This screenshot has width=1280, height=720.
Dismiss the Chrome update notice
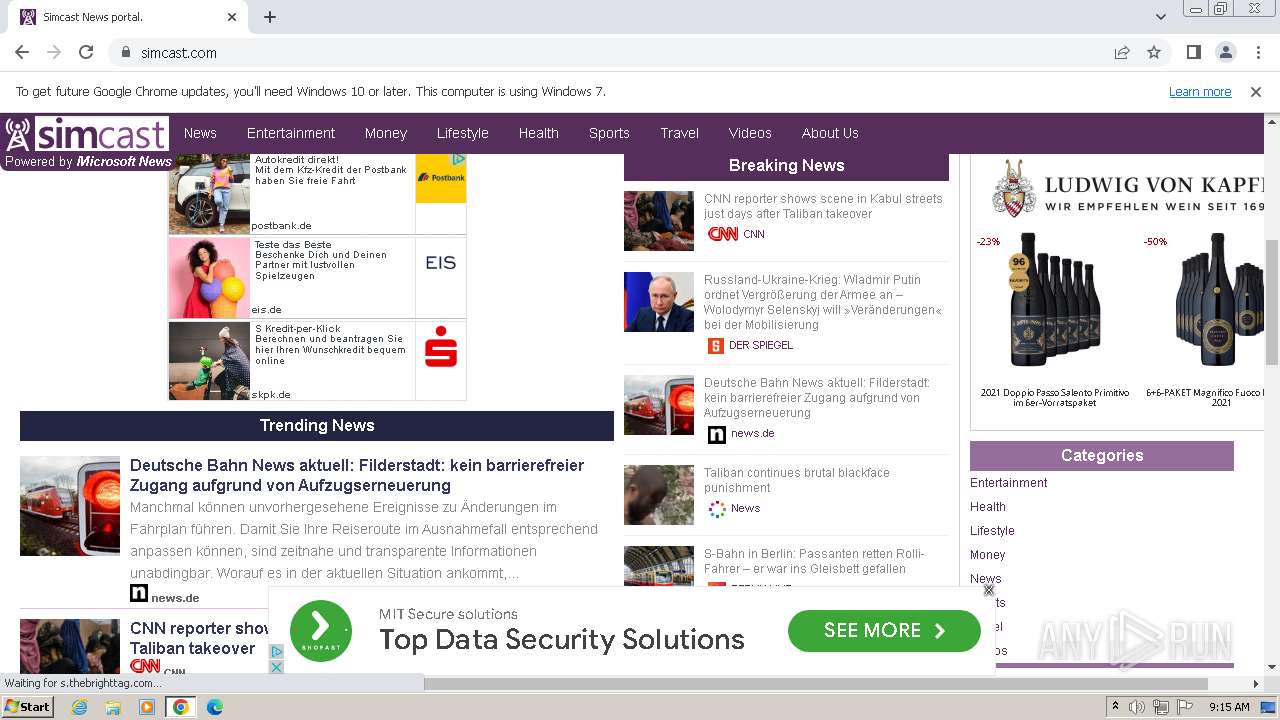(x=1256, y=91)
